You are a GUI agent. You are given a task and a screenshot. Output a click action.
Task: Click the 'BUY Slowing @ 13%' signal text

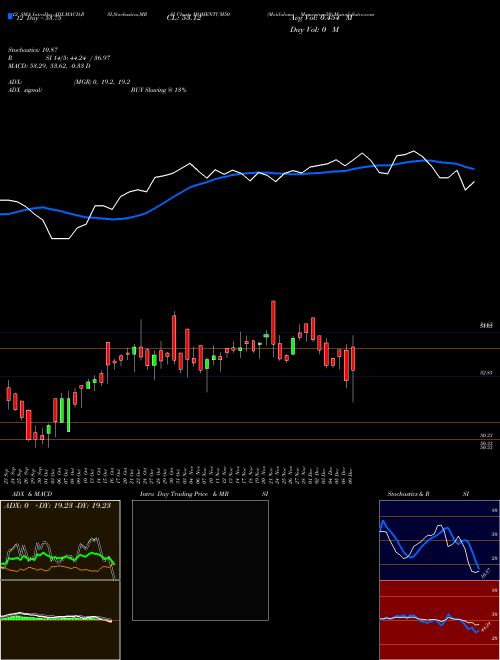pos(159,90)
